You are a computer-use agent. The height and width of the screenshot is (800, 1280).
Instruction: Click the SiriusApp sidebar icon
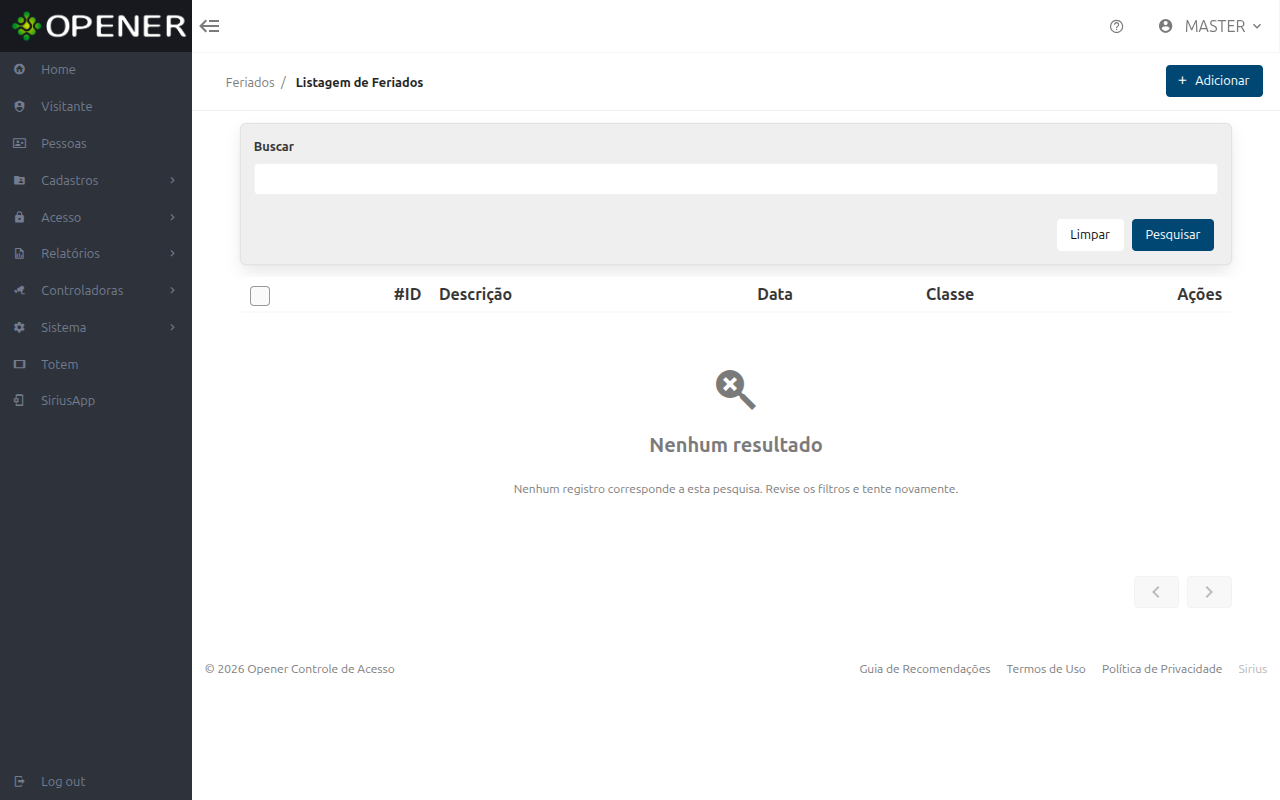(x=19, y=401)
